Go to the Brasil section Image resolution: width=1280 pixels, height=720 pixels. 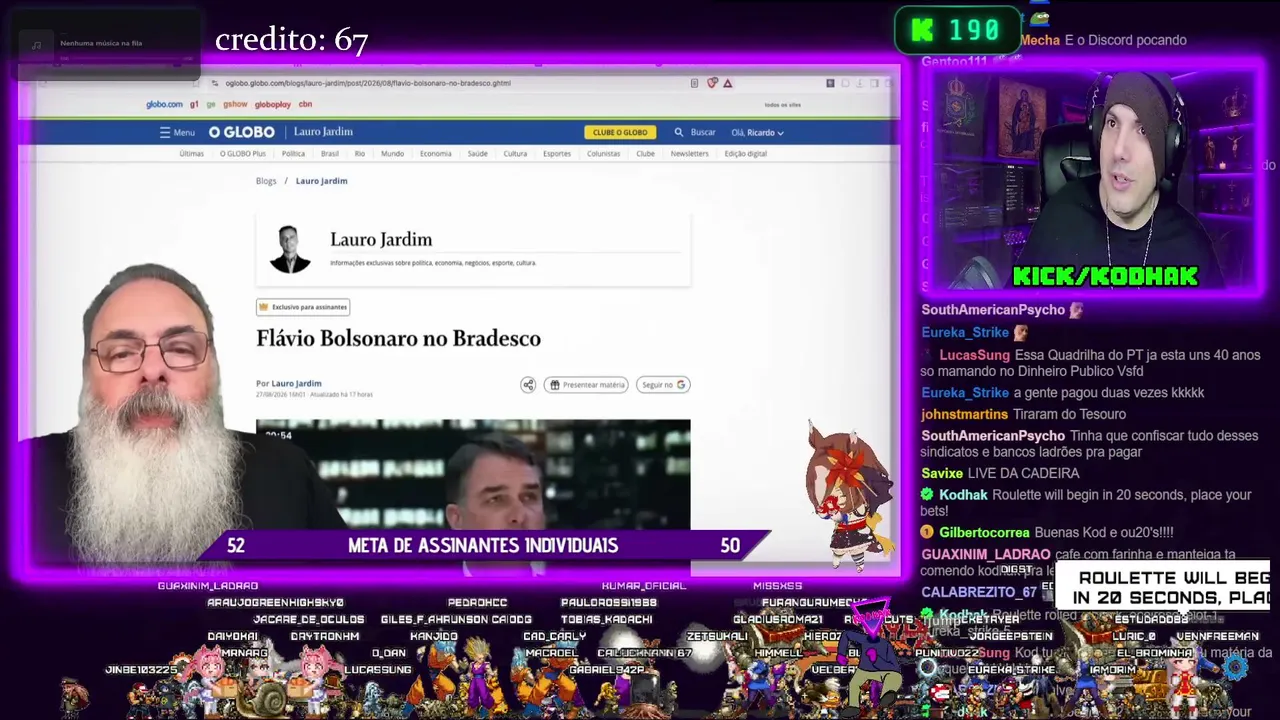pos(330,154)
